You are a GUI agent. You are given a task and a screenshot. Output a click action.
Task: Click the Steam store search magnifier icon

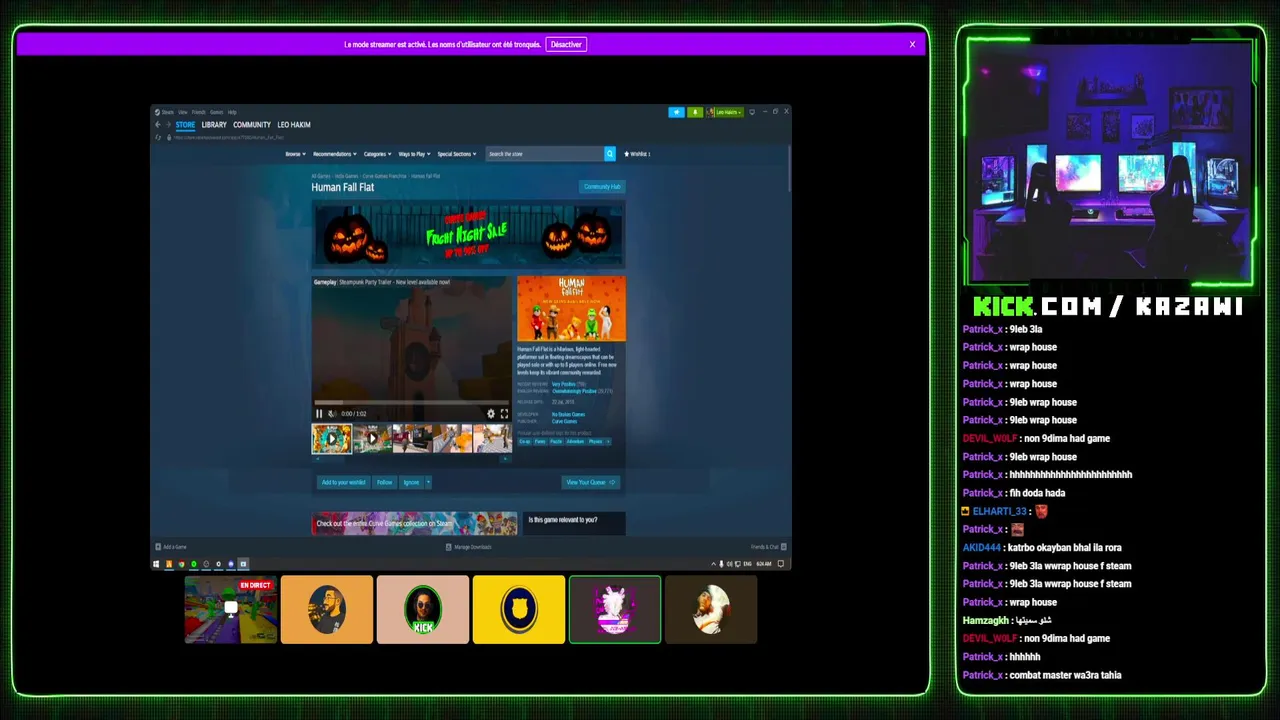(x=609, y=154)
